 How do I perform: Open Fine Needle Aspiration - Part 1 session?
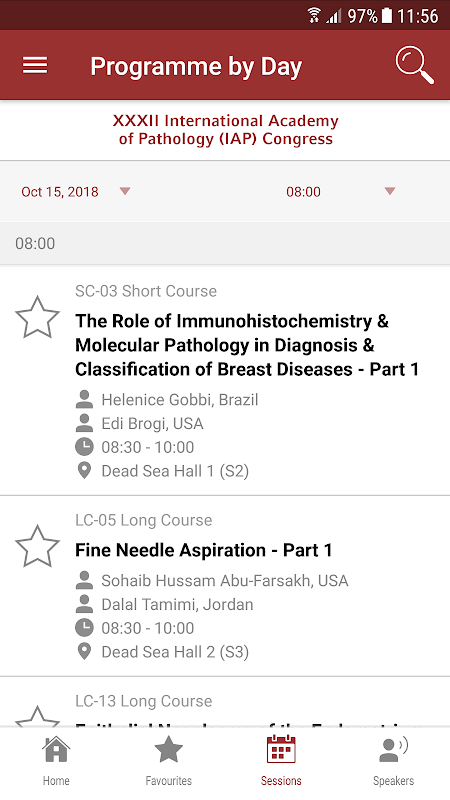[204, 550]
